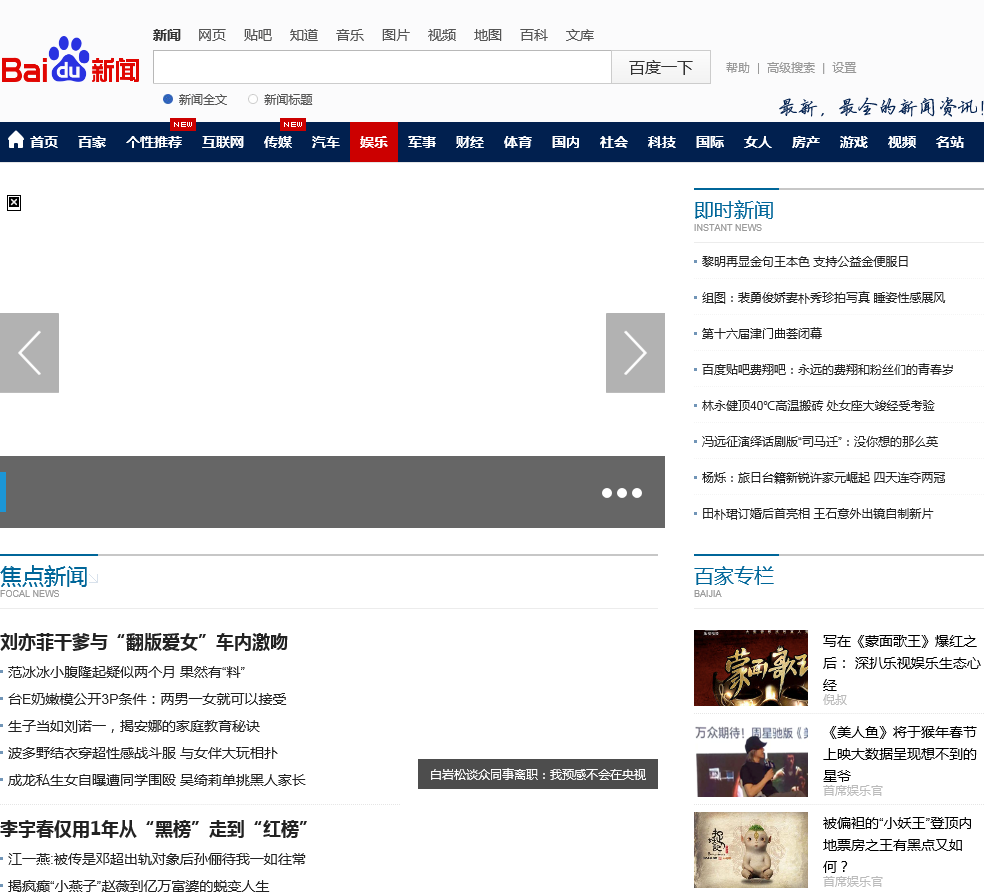Open 名站 in the navigation bar

pos(950,142)
